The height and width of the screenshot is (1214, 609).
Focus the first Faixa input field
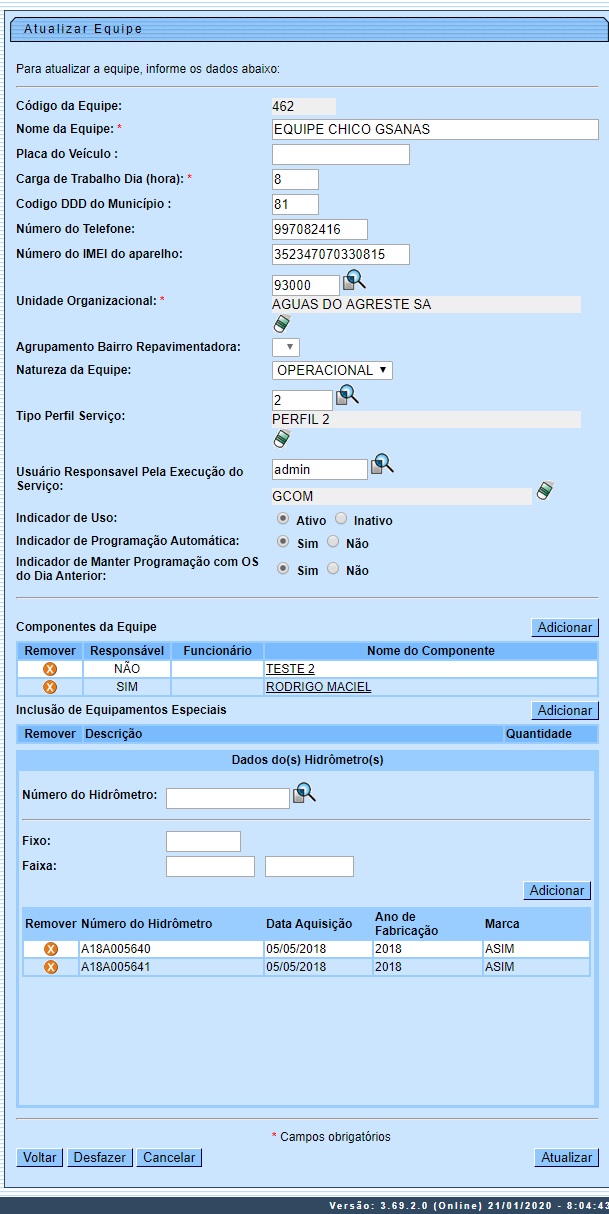[210, 866]
